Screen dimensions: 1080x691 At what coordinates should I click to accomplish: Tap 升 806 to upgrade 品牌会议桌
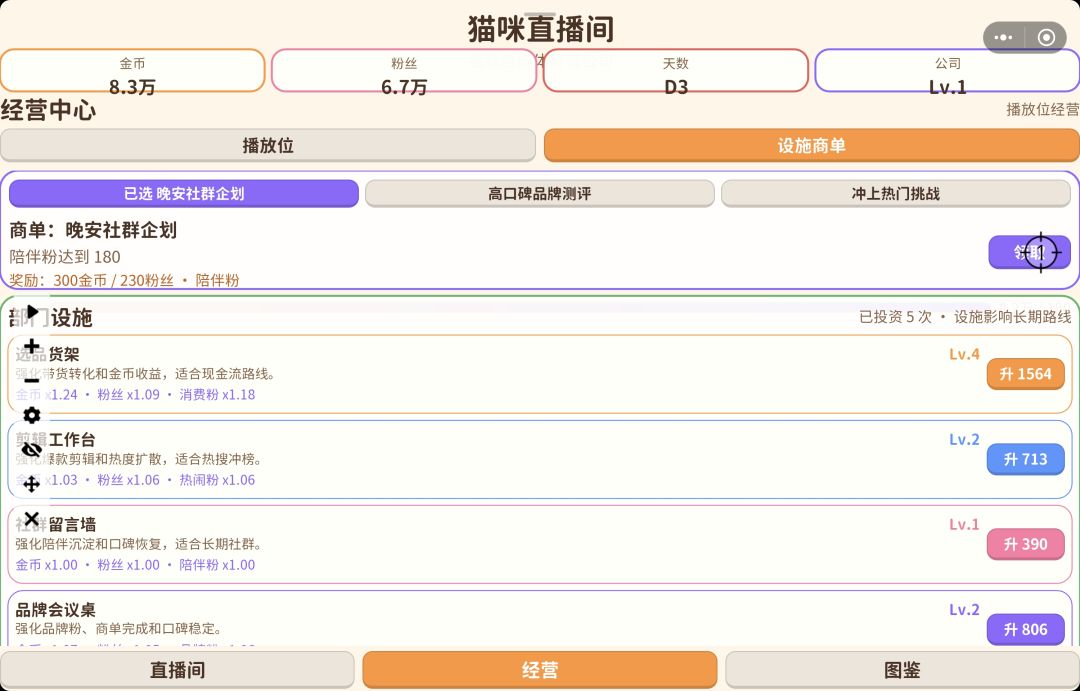(x=1026, y=630)
